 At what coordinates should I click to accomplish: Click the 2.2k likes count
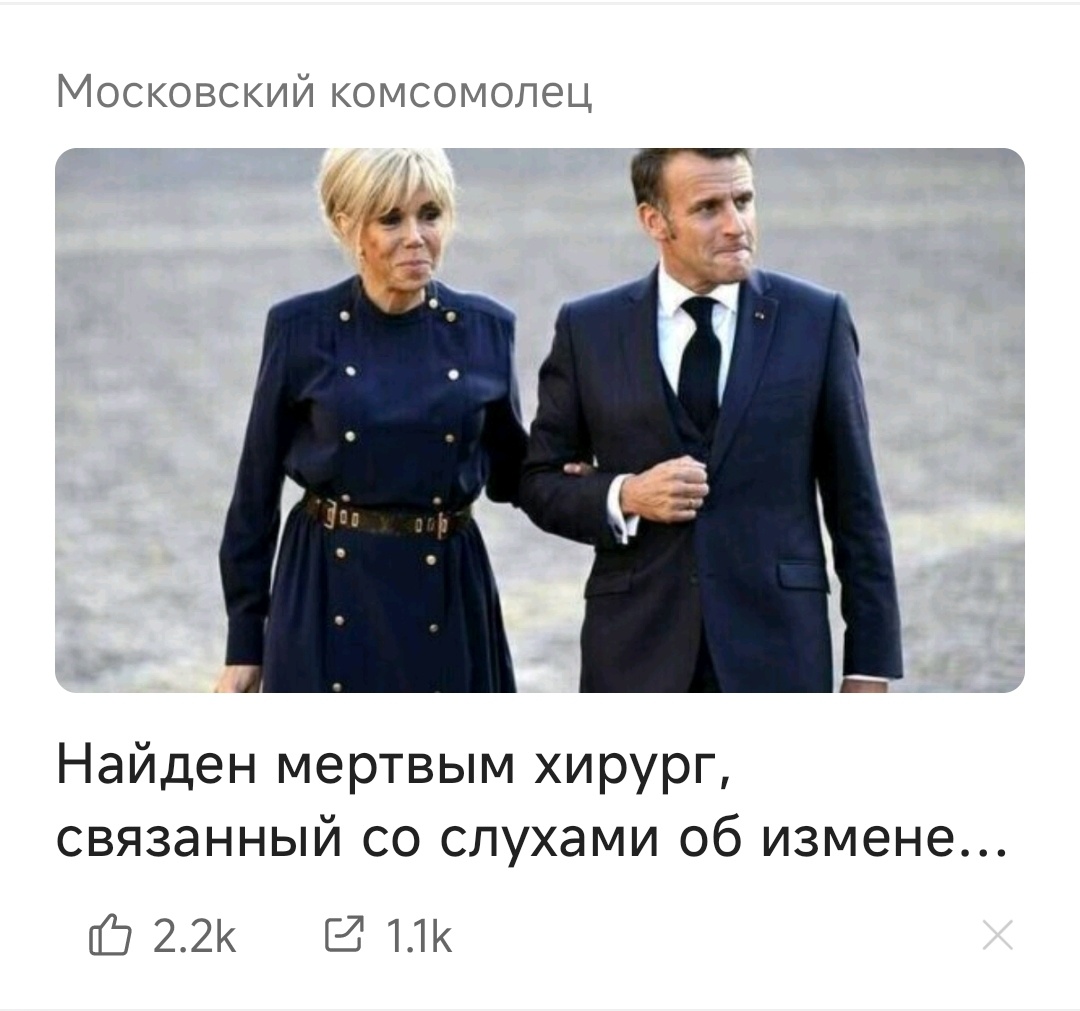(x=194, y=936)
